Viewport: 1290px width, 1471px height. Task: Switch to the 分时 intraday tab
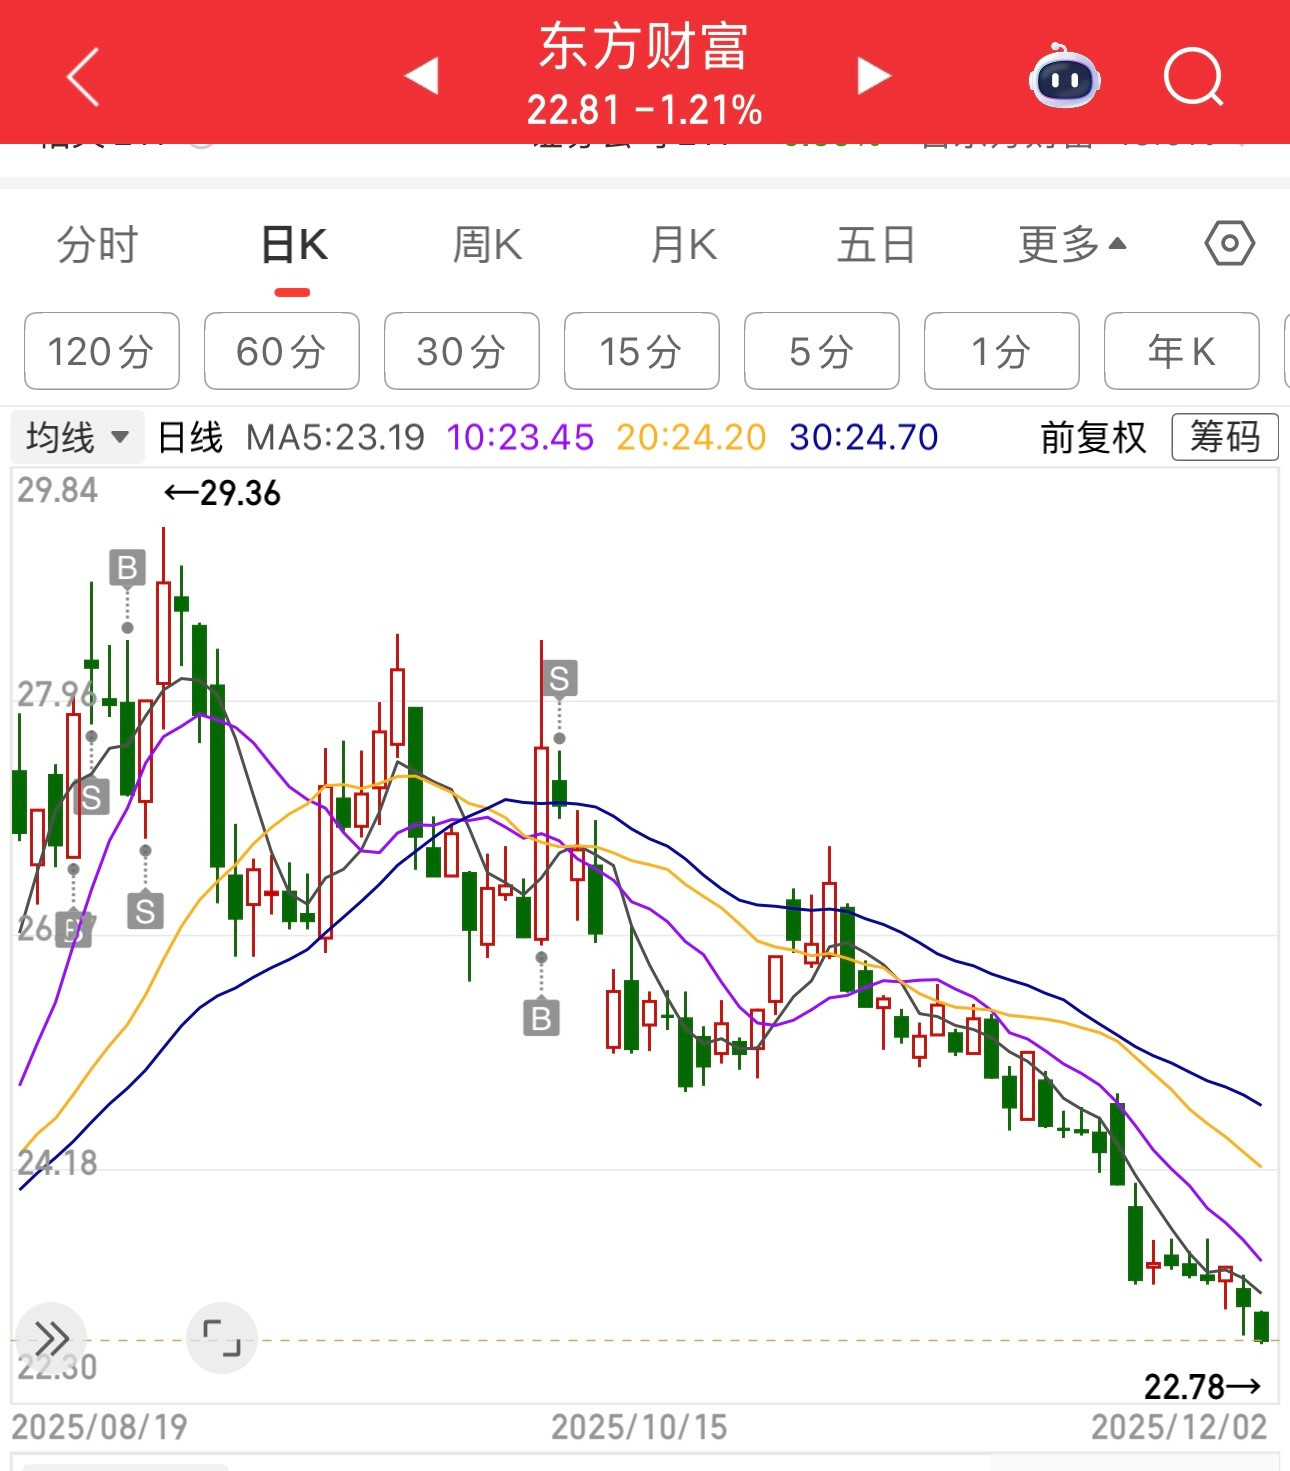point(99,241)
